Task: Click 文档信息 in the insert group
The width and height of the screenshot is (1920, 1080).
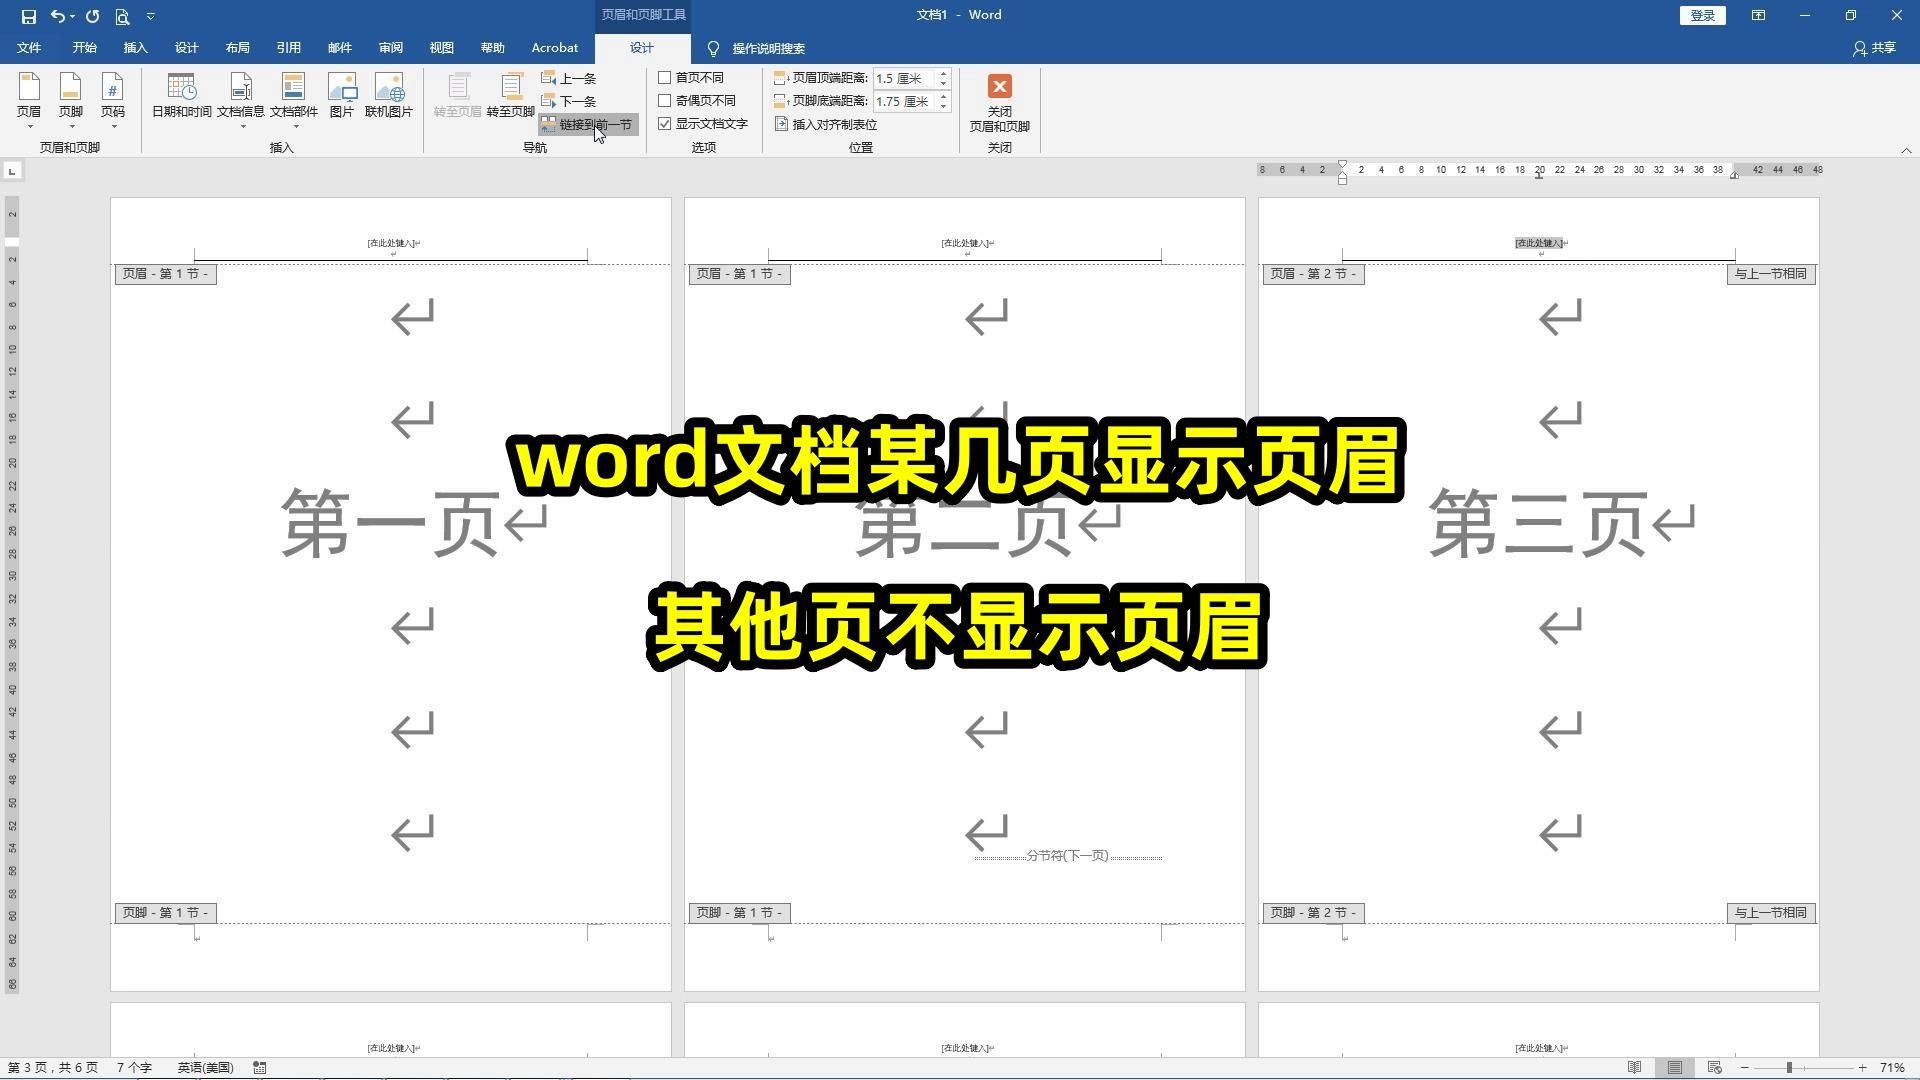Action: 241,95
